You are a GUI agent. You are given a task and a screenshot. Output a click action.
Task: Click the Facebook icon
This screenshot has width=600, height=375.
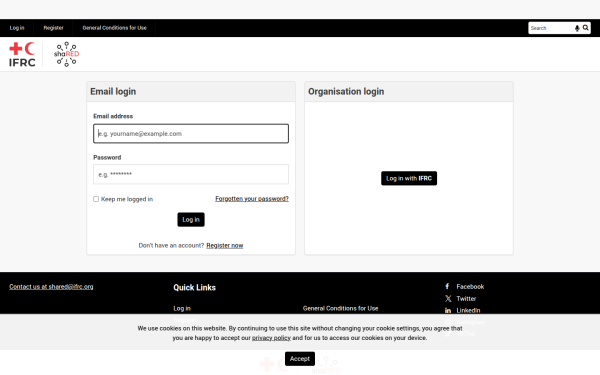coord(447,286)
